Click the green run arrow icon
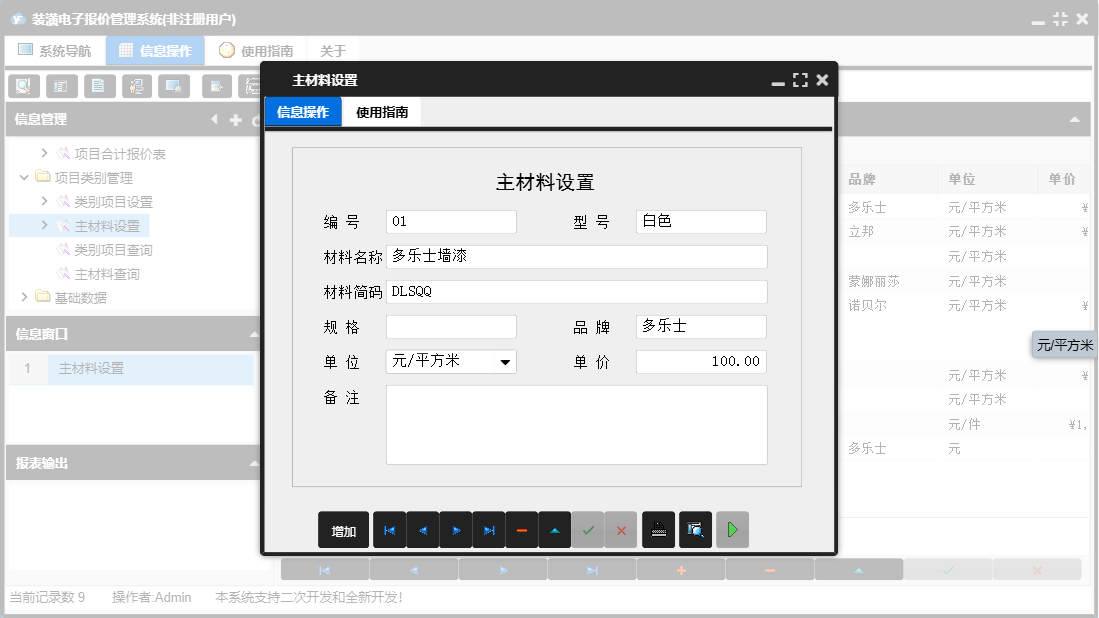The height and width of the screenshot is (618, 1099). [731, 530]
